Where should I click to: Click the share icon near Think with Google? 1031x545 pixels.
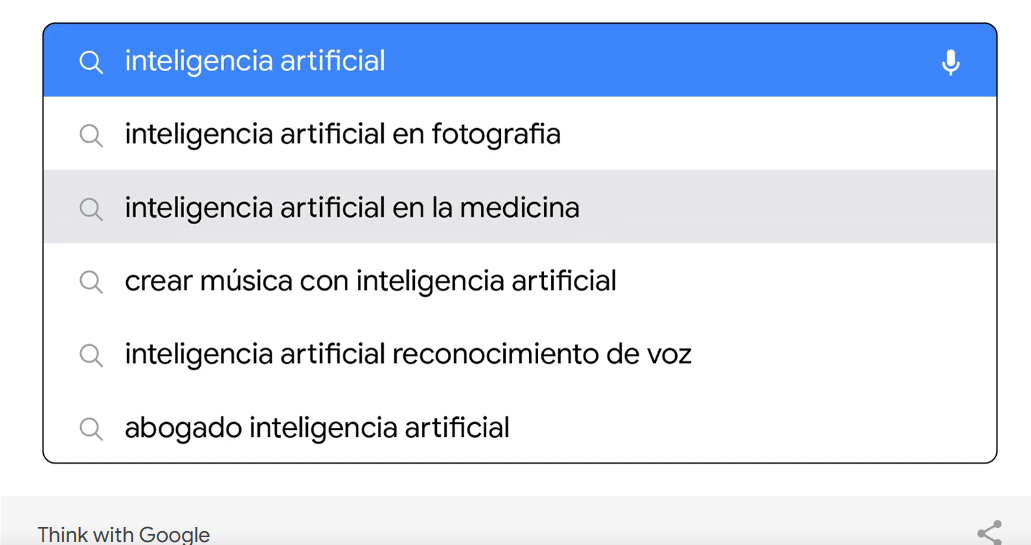(x=989, y=532)
